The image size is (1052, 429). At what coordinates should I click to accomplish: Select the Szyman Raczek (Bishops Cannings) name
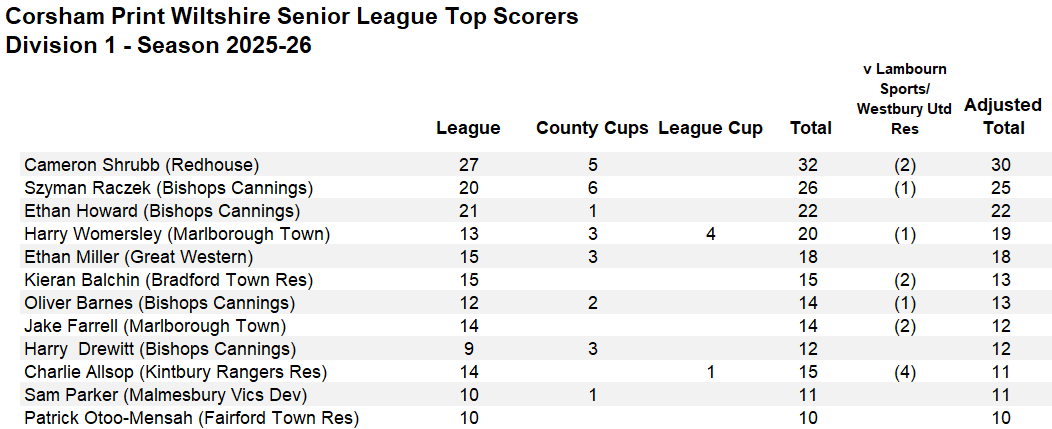coord(168,187)
